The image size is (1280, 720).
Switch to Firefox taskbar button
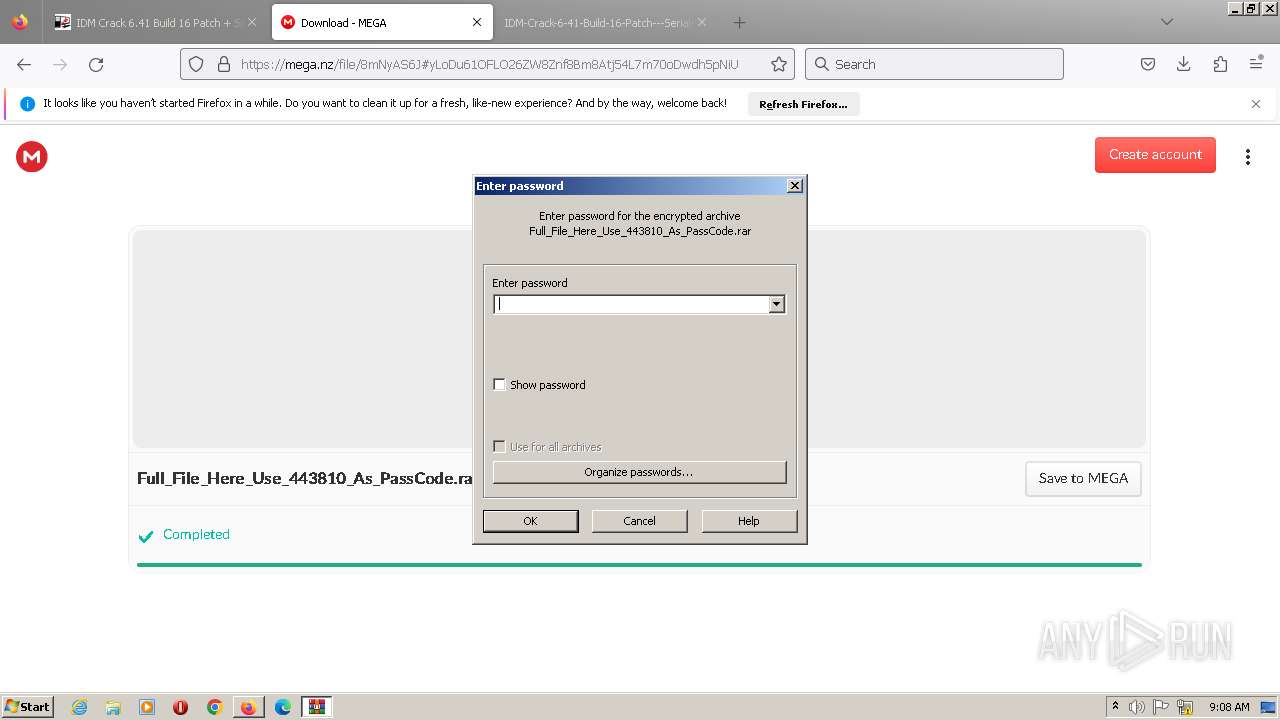pyautogui.click(x=248, y=707)
